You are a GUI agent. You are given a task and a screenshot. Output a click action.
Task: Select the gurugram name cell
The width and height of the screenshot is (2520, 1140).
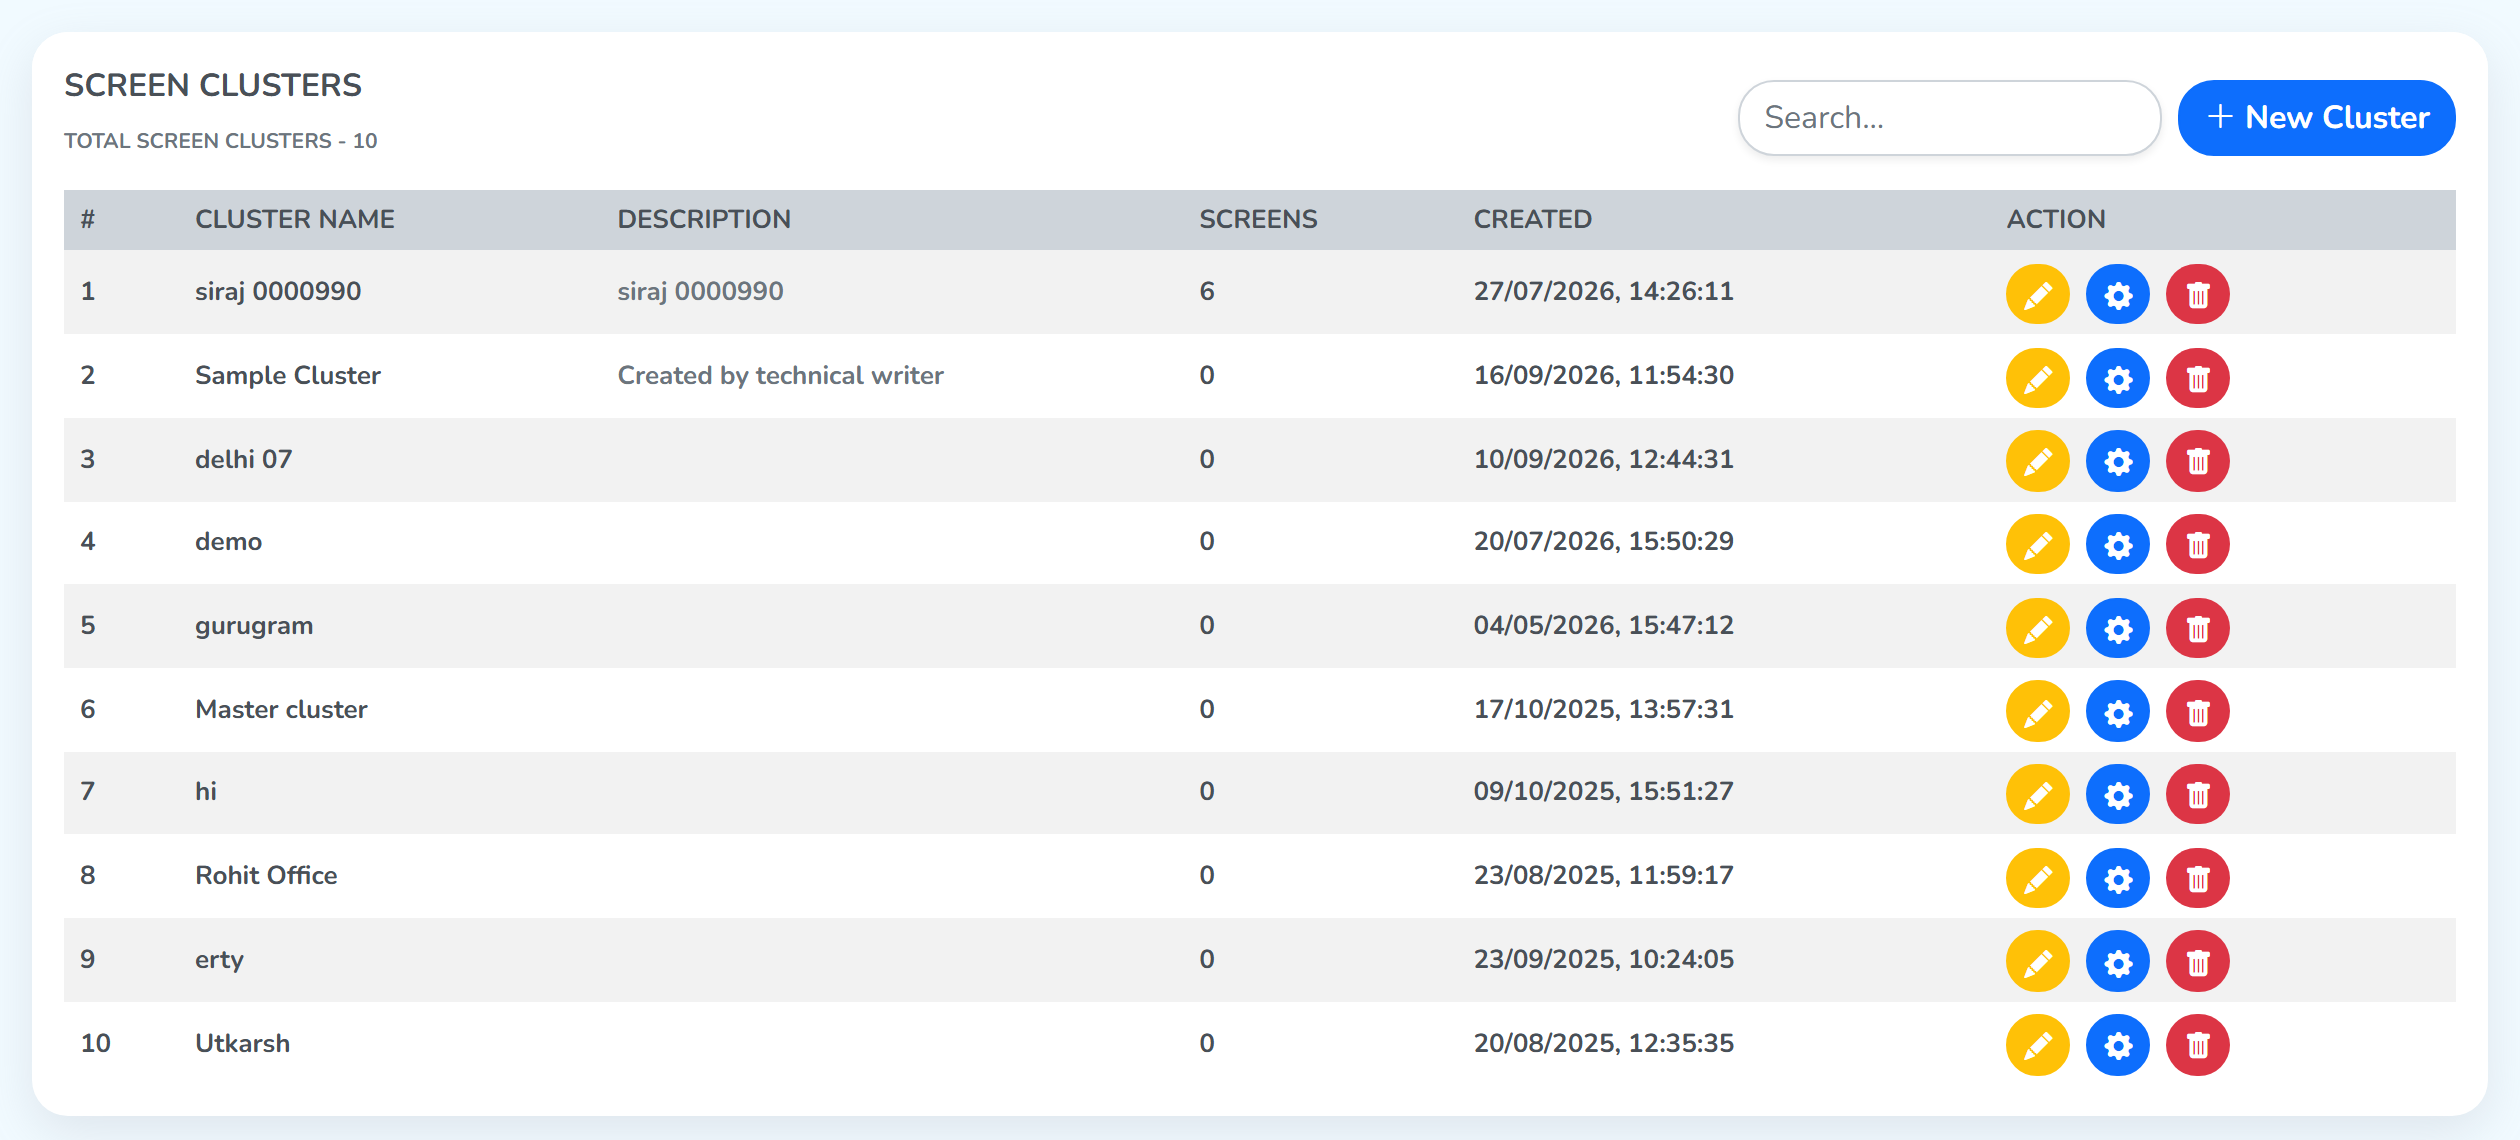[x=254, y=626]
